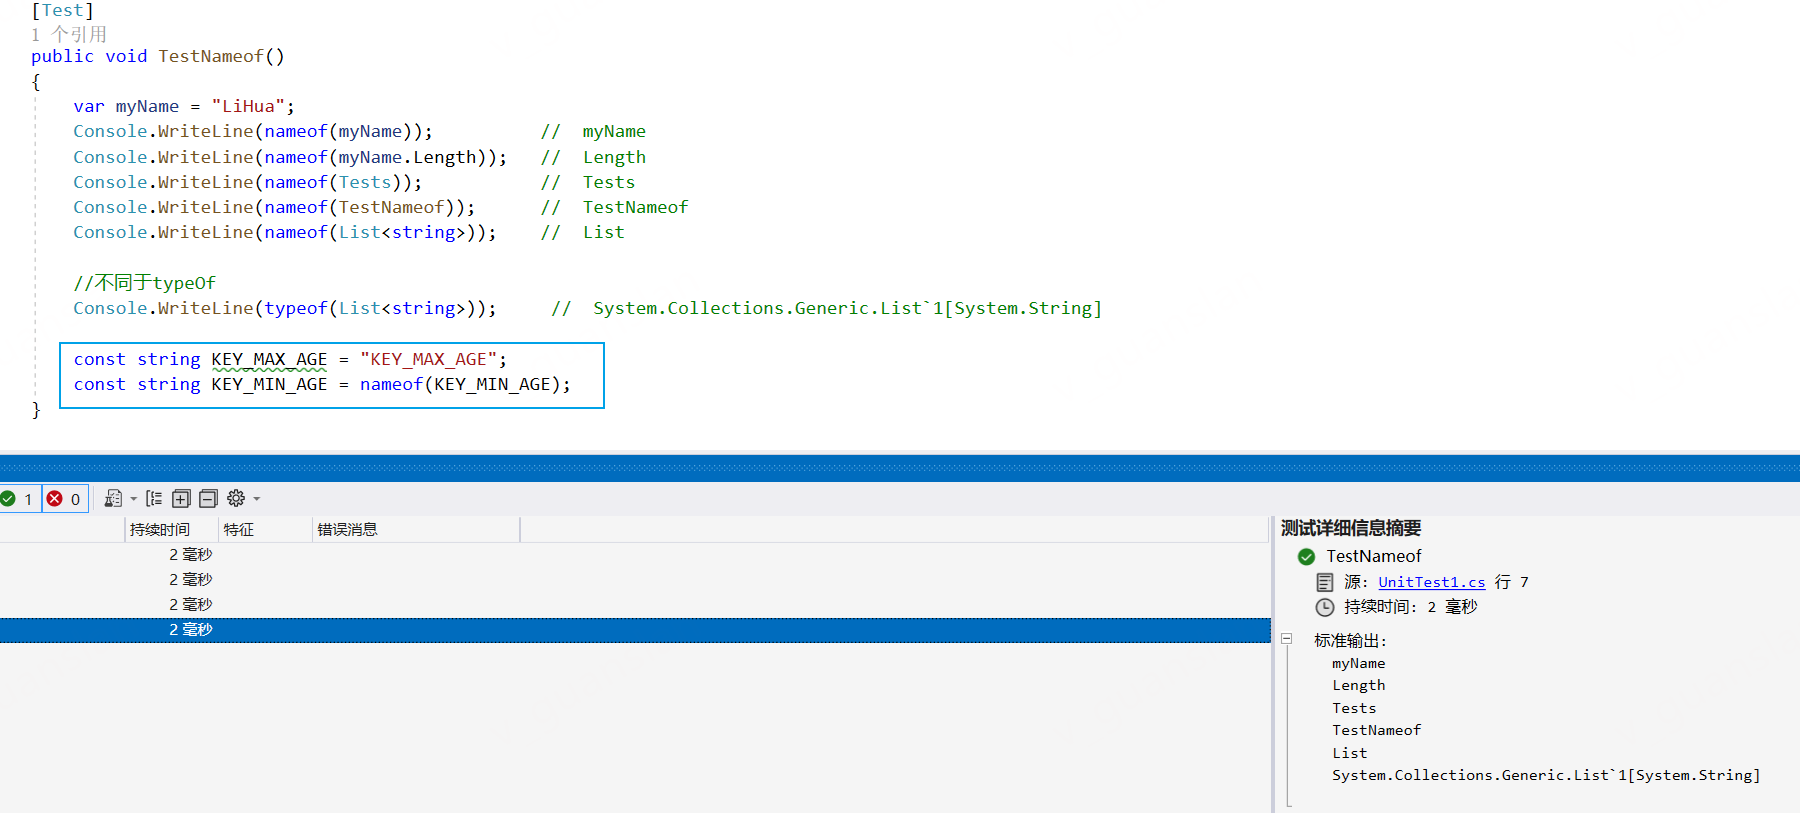This screenshot has height=813, width=1800.
Task: Click the settings gear icon
Action: click(x=236, y=499)
